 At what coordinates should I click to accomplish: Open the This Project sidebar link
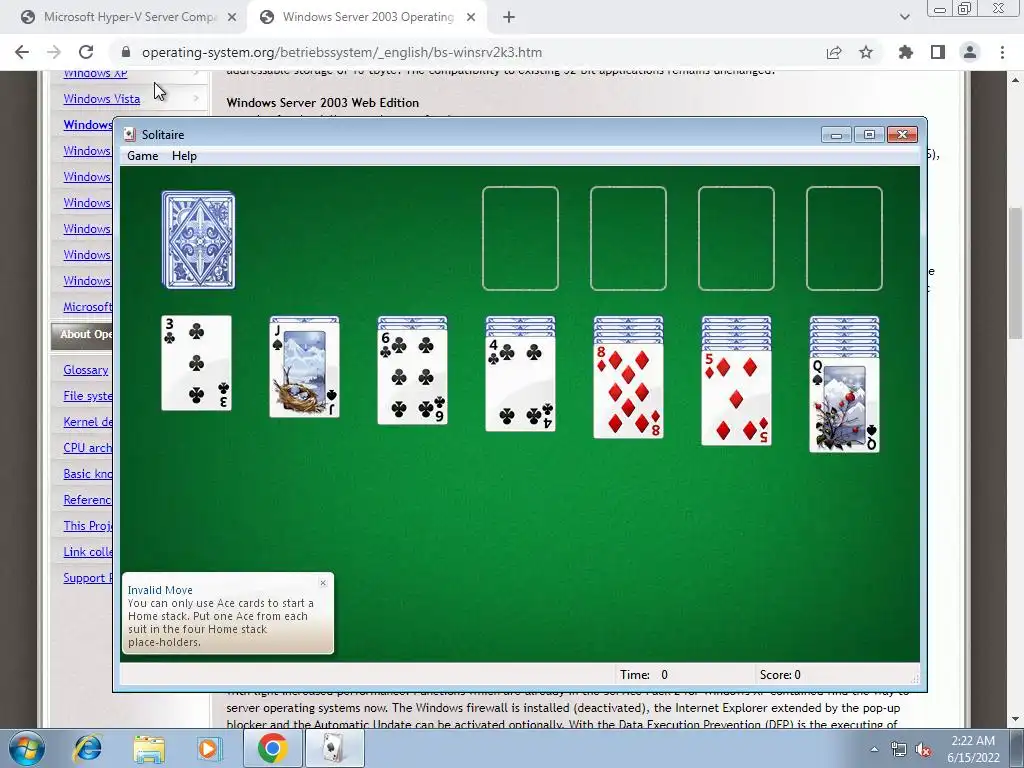(88, 526)
